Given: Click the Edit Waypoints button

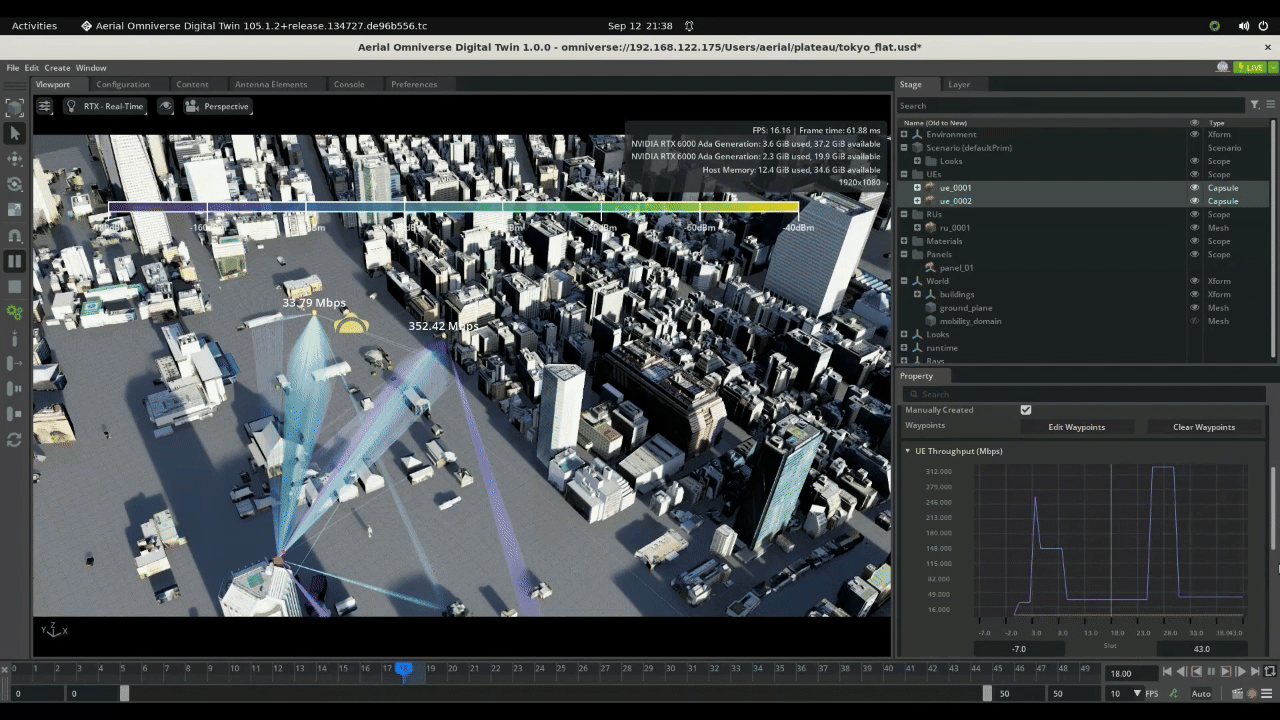Looking at the screenshot, I should click(x=1077, y=427).
